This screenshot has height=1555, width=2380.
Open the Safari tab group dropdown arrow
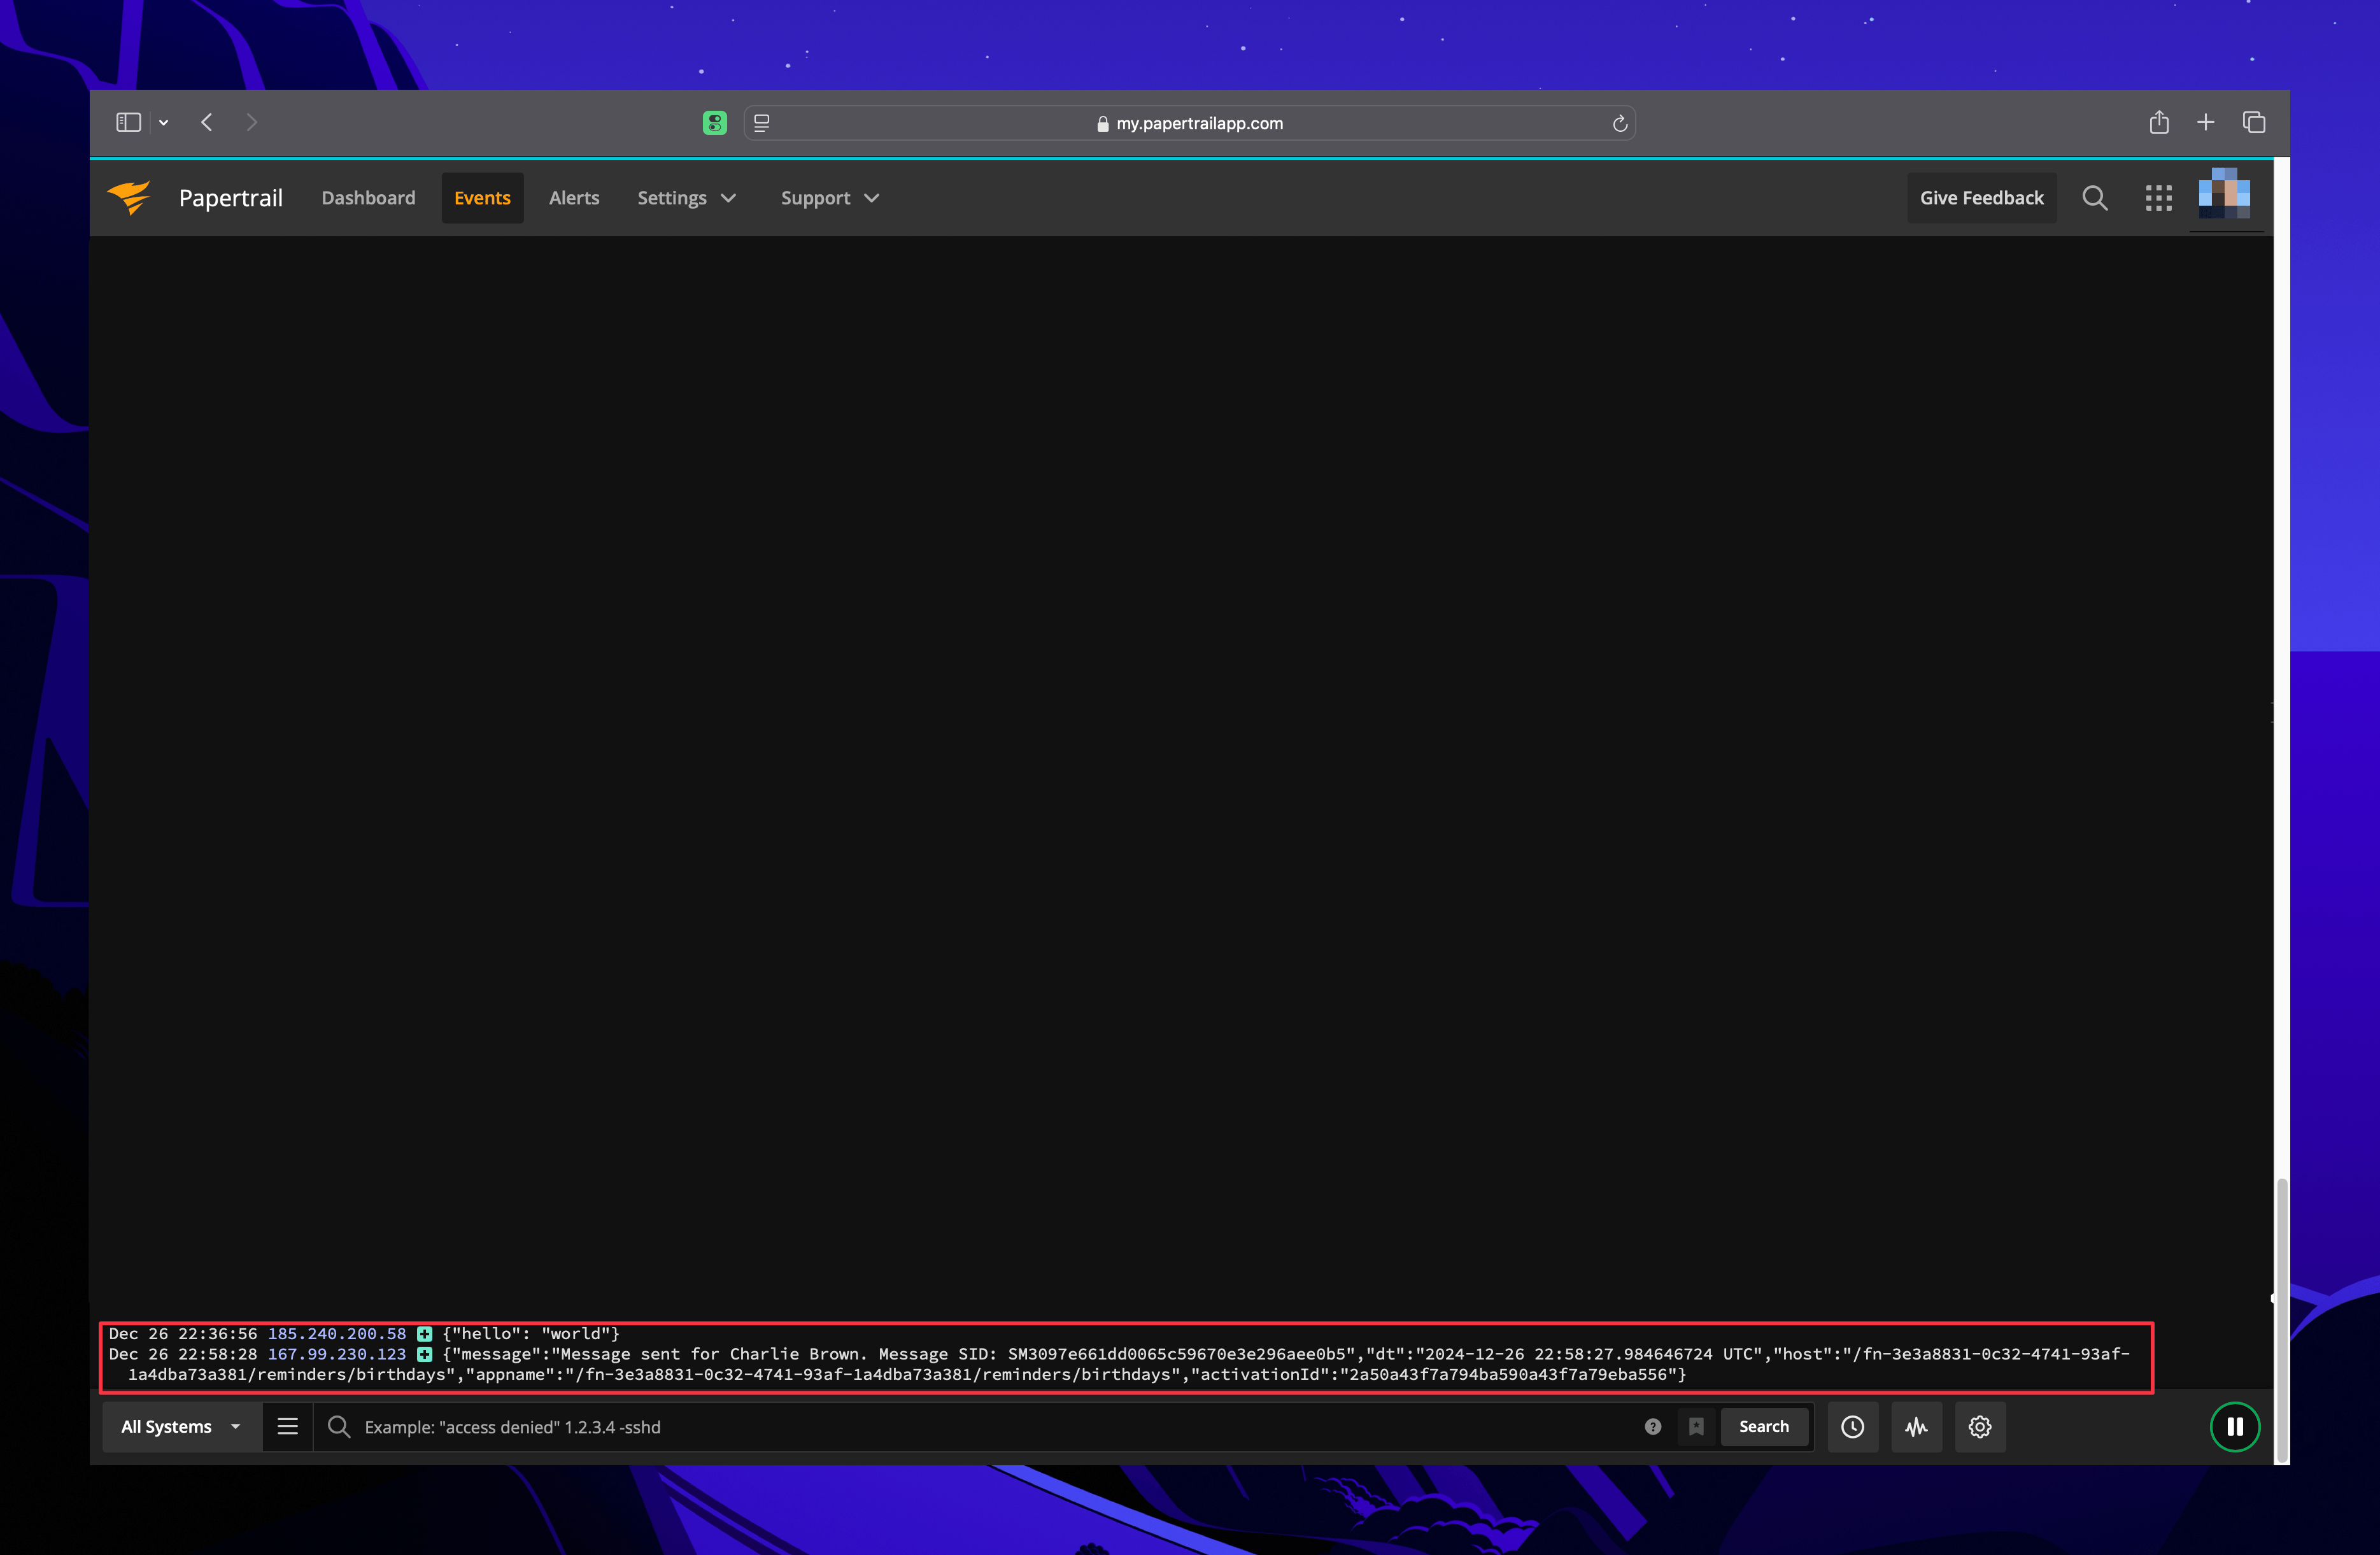(x=163, y=123)
